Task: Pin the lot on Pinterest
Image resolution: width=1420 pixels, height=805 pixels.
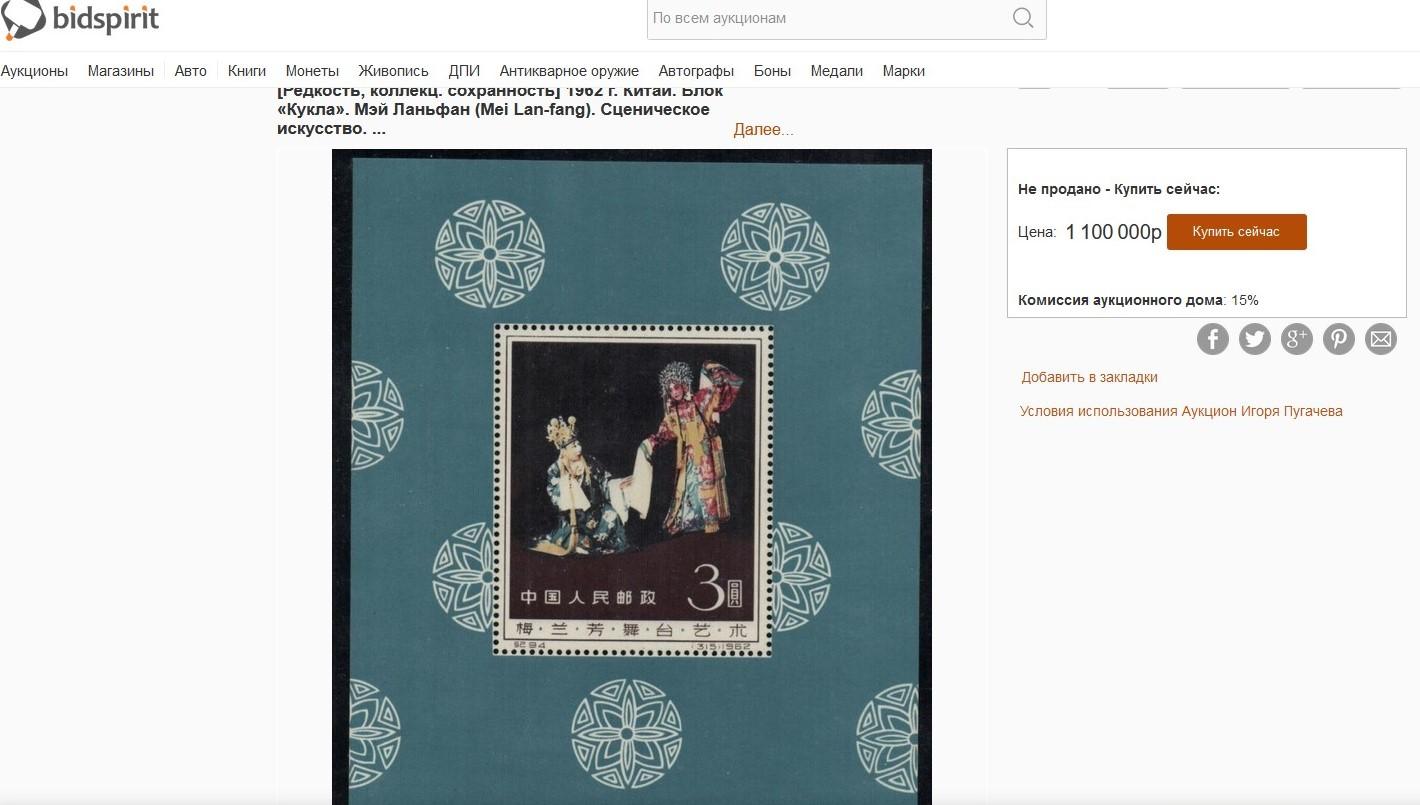Action: tap(1339, 339)
